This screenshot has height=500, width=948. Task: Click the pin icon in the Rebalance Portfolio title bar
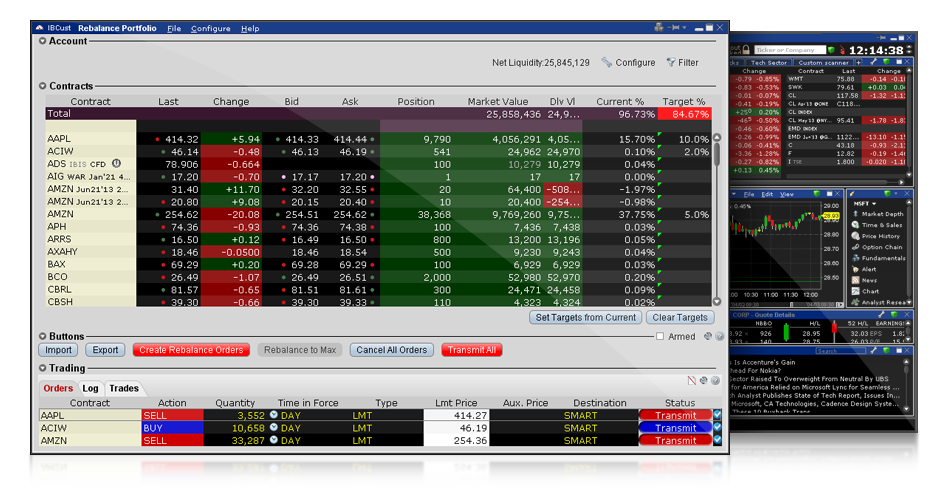(674, 27)
